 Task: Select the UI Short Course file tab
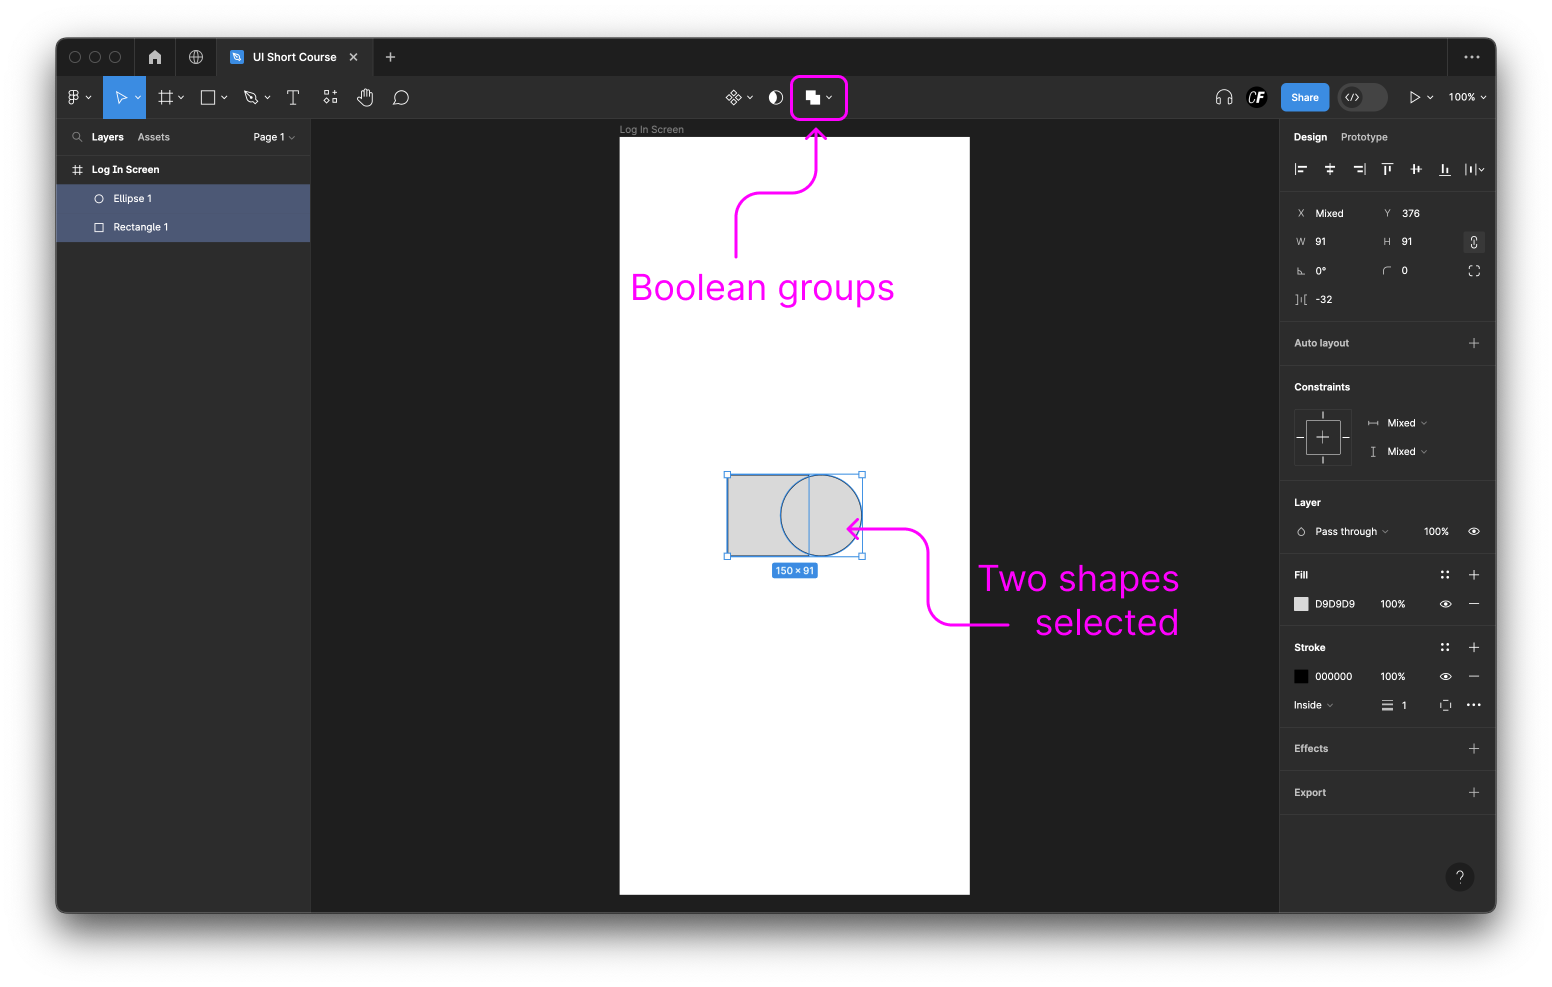click(295, 57)
